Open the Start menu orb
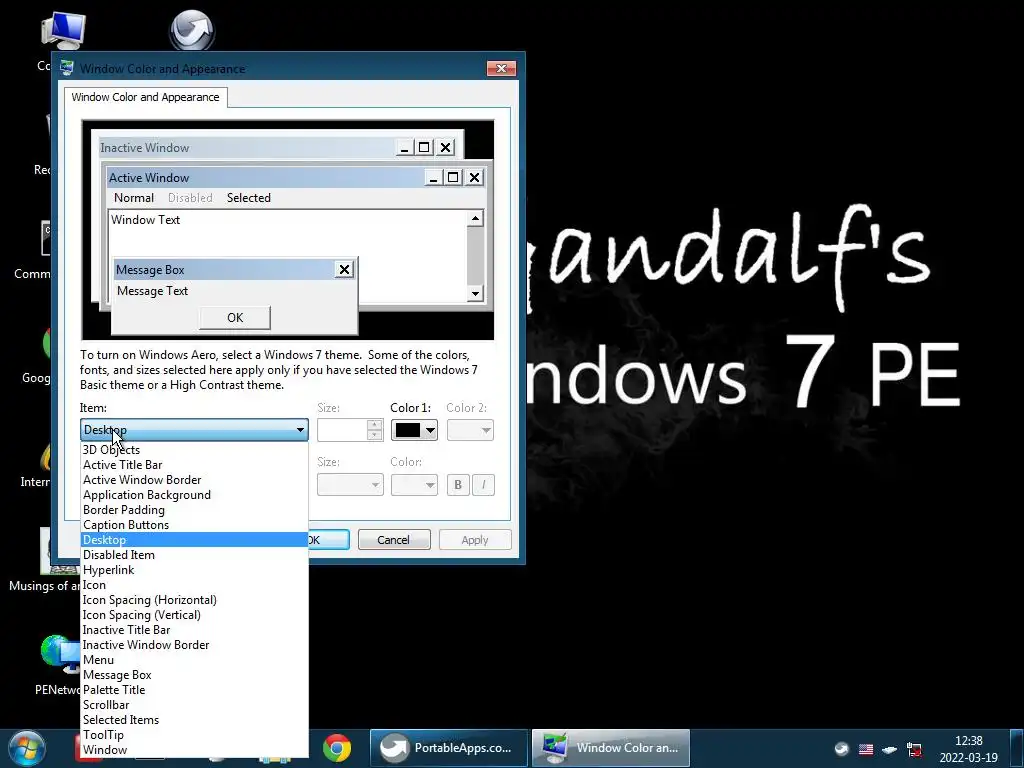The height and width of the screenshot is (768, 1024). (x=26, y=748)
